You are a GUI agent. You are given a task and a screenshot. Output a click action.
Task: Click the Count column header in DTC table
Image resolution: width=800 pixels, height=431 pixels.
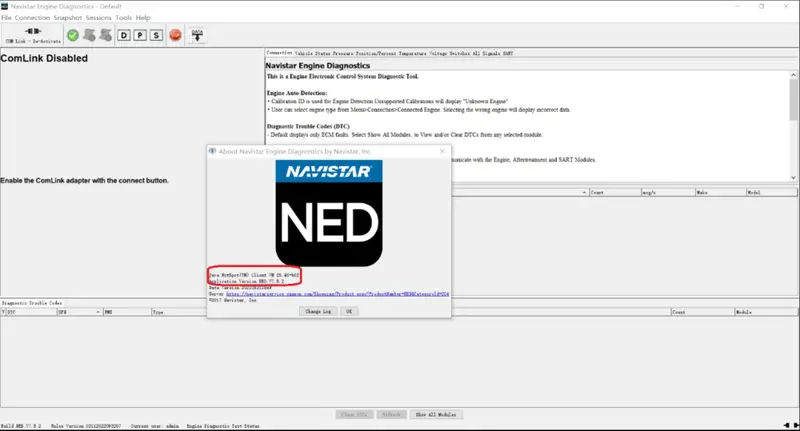tap(703, 312)
